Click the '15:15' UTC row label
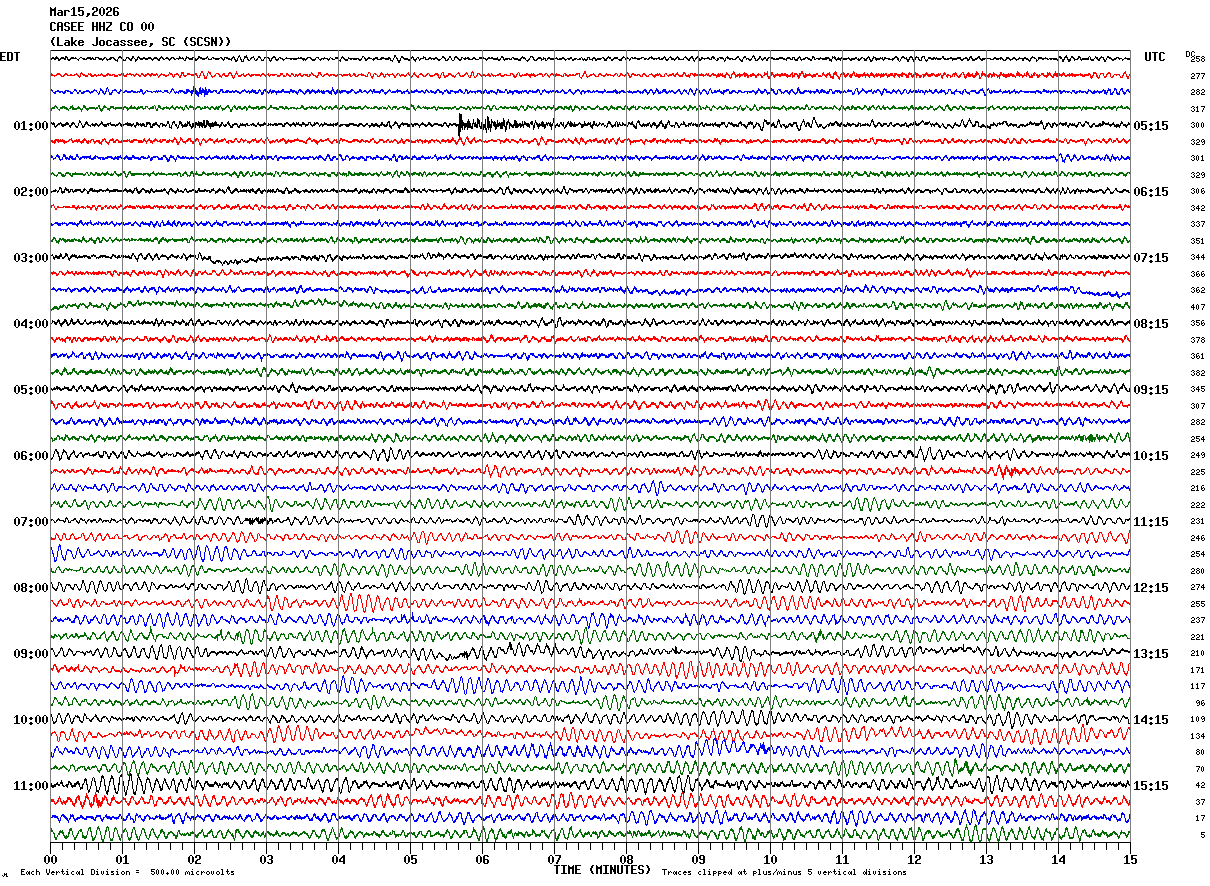 tap(1151, 786)
